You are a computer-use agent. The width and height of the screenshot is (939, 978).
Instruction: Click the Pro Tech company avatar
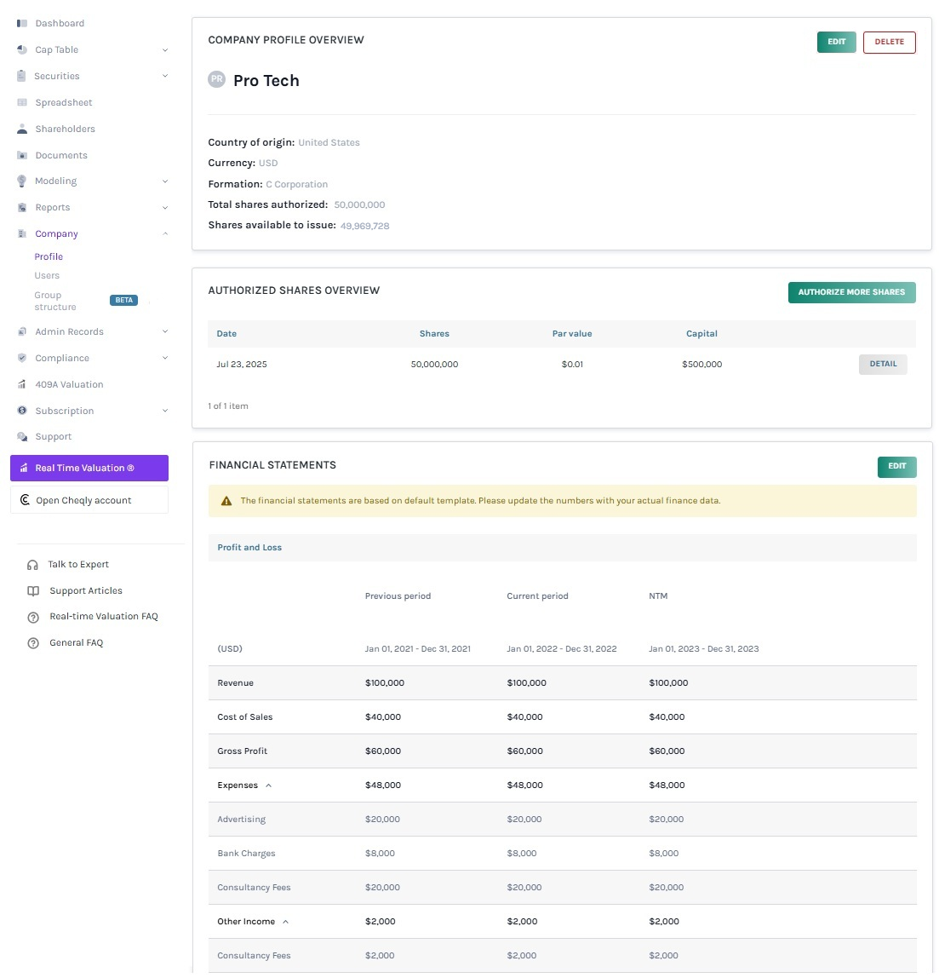click(217, 79)
